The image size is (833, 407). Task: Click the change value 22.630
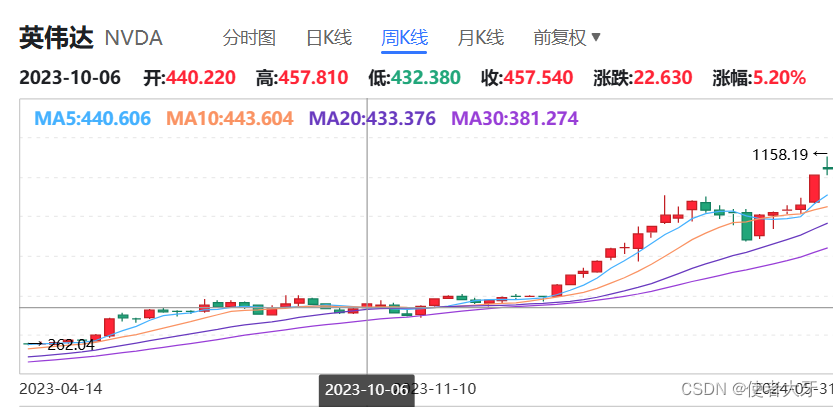pos(662,78)
